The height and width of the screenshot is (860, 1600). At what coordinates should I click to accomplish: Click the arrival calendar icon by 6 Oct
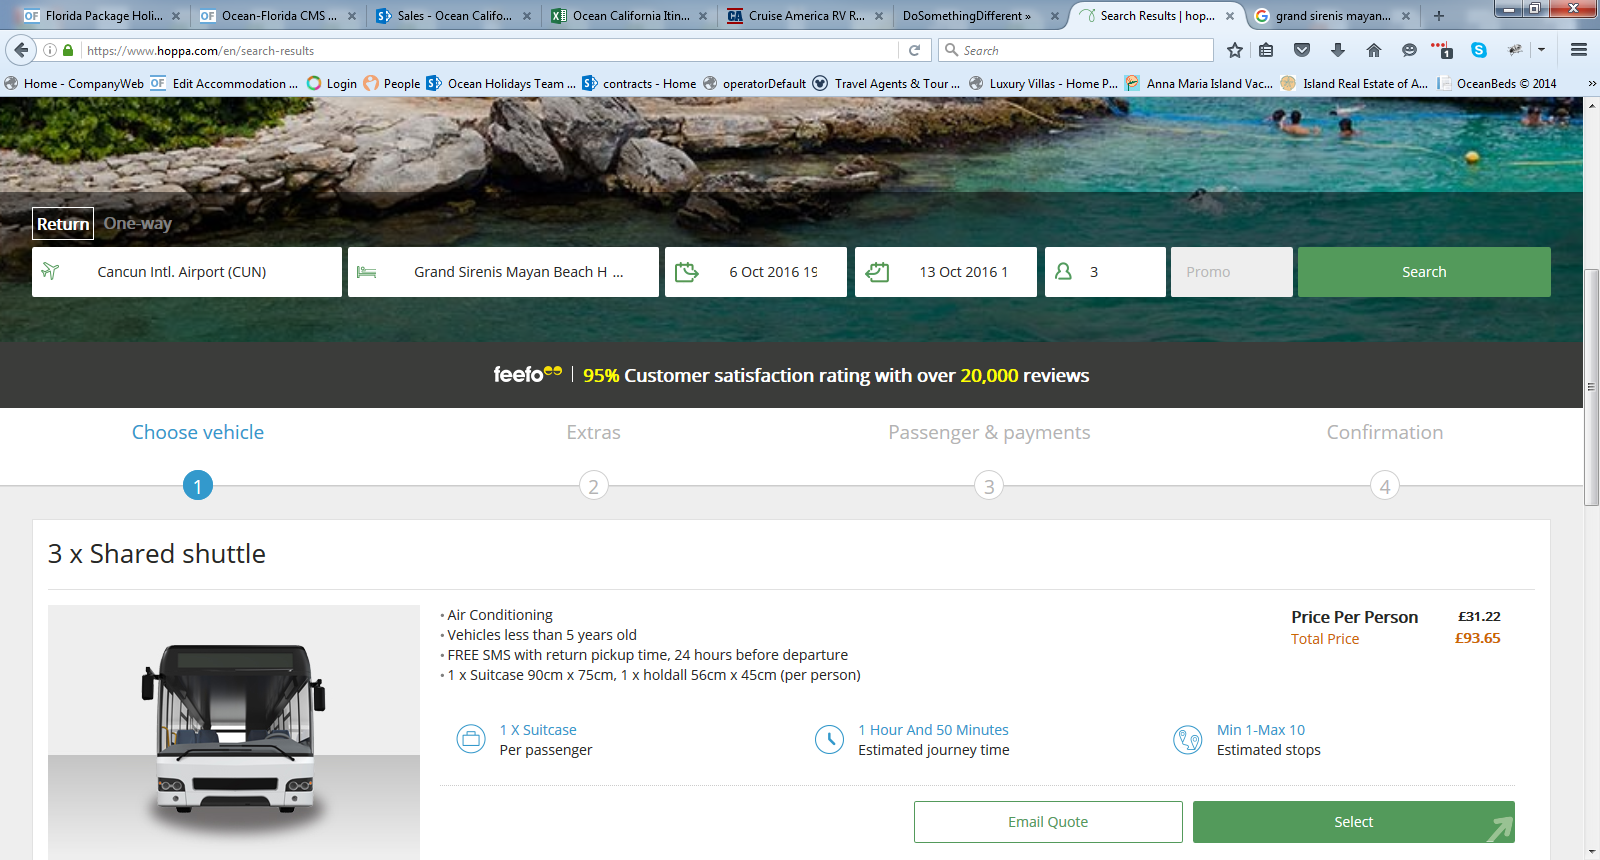[687, 272]
